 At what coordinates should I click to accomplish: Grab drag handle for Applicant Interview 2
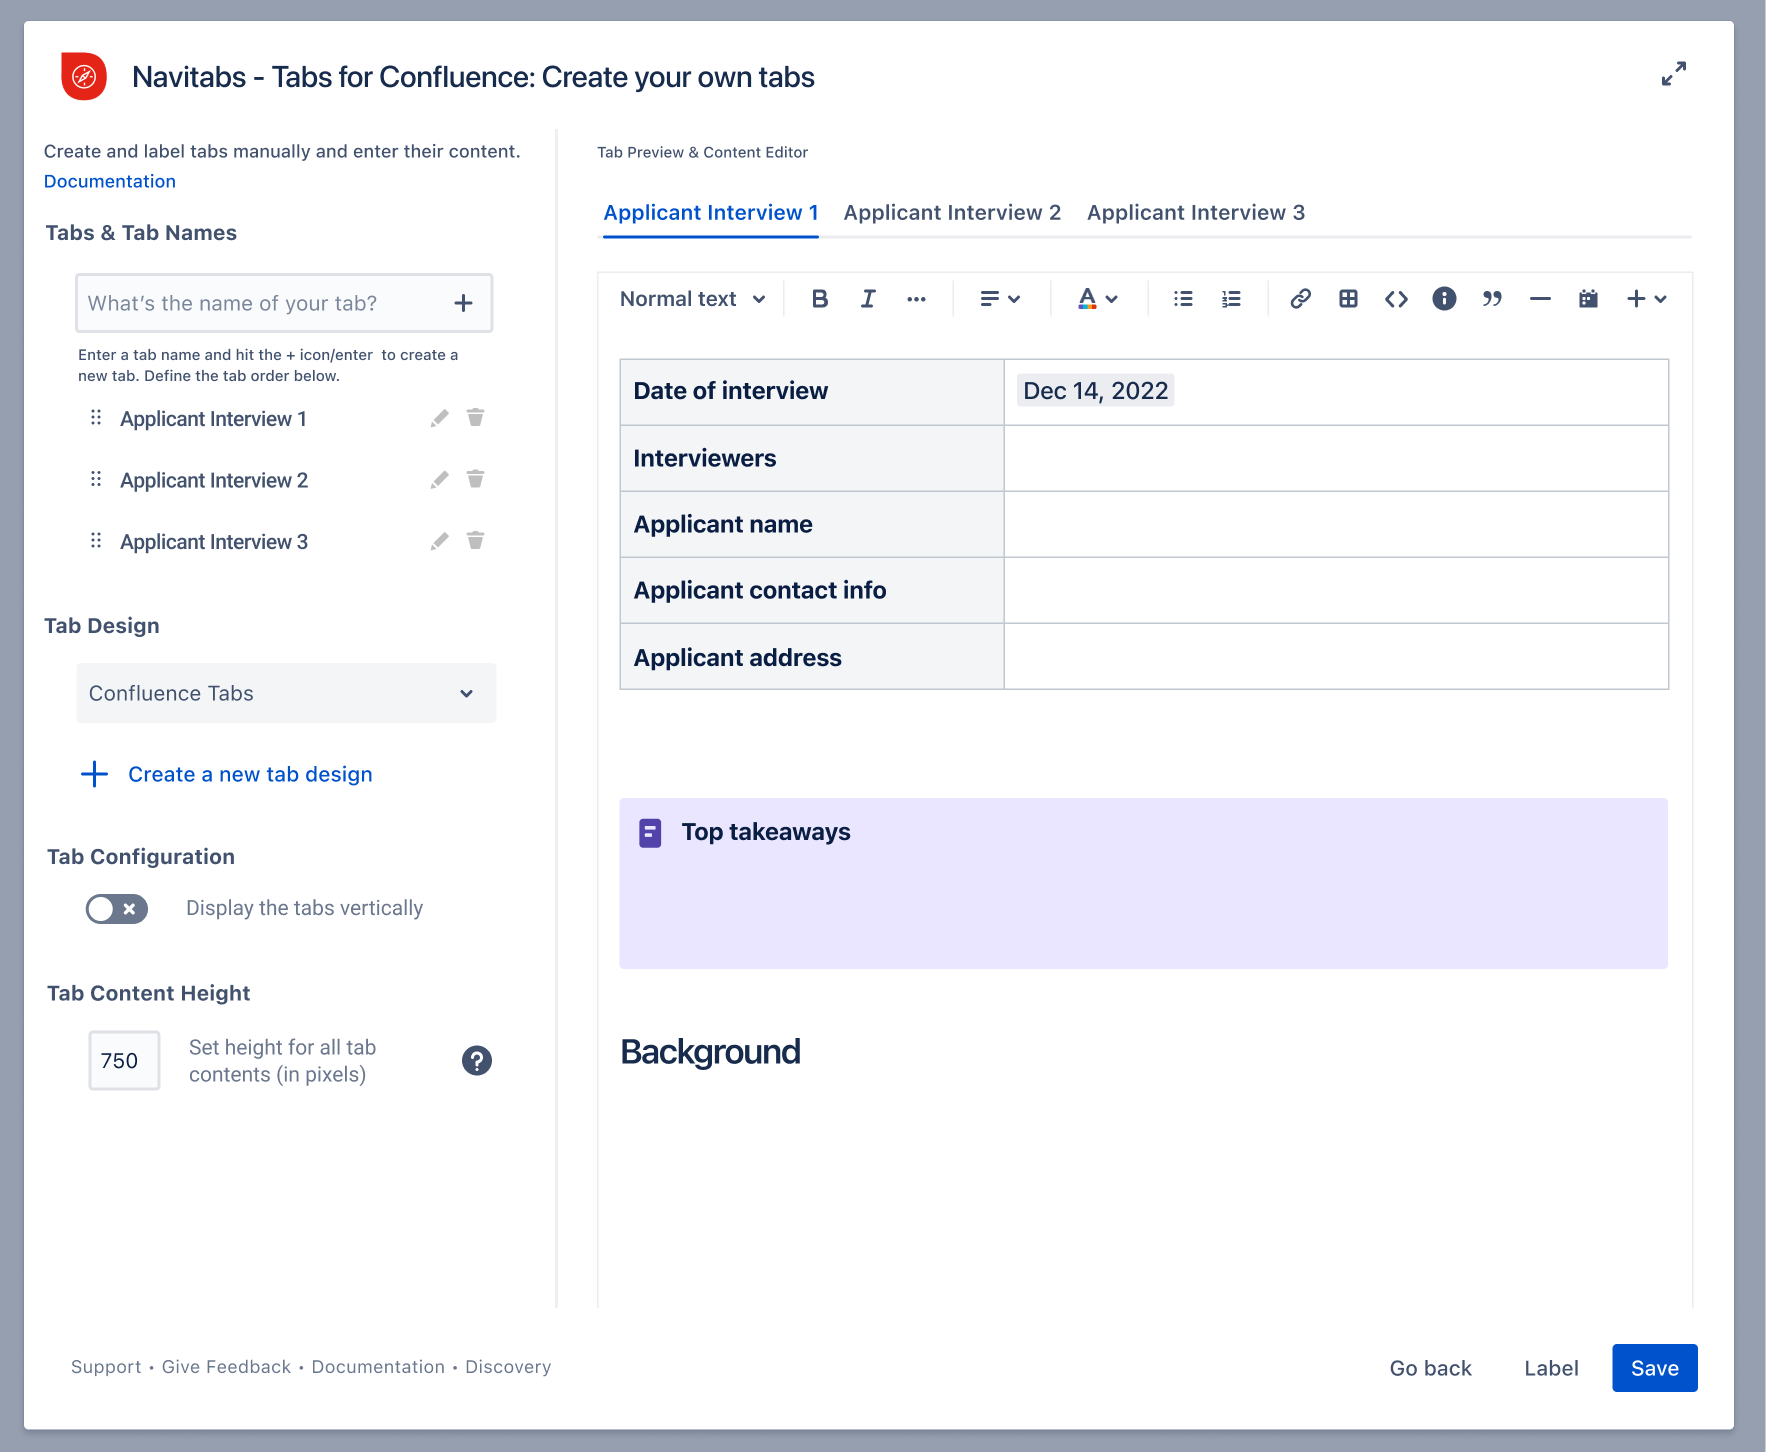[x=96, y=480]
